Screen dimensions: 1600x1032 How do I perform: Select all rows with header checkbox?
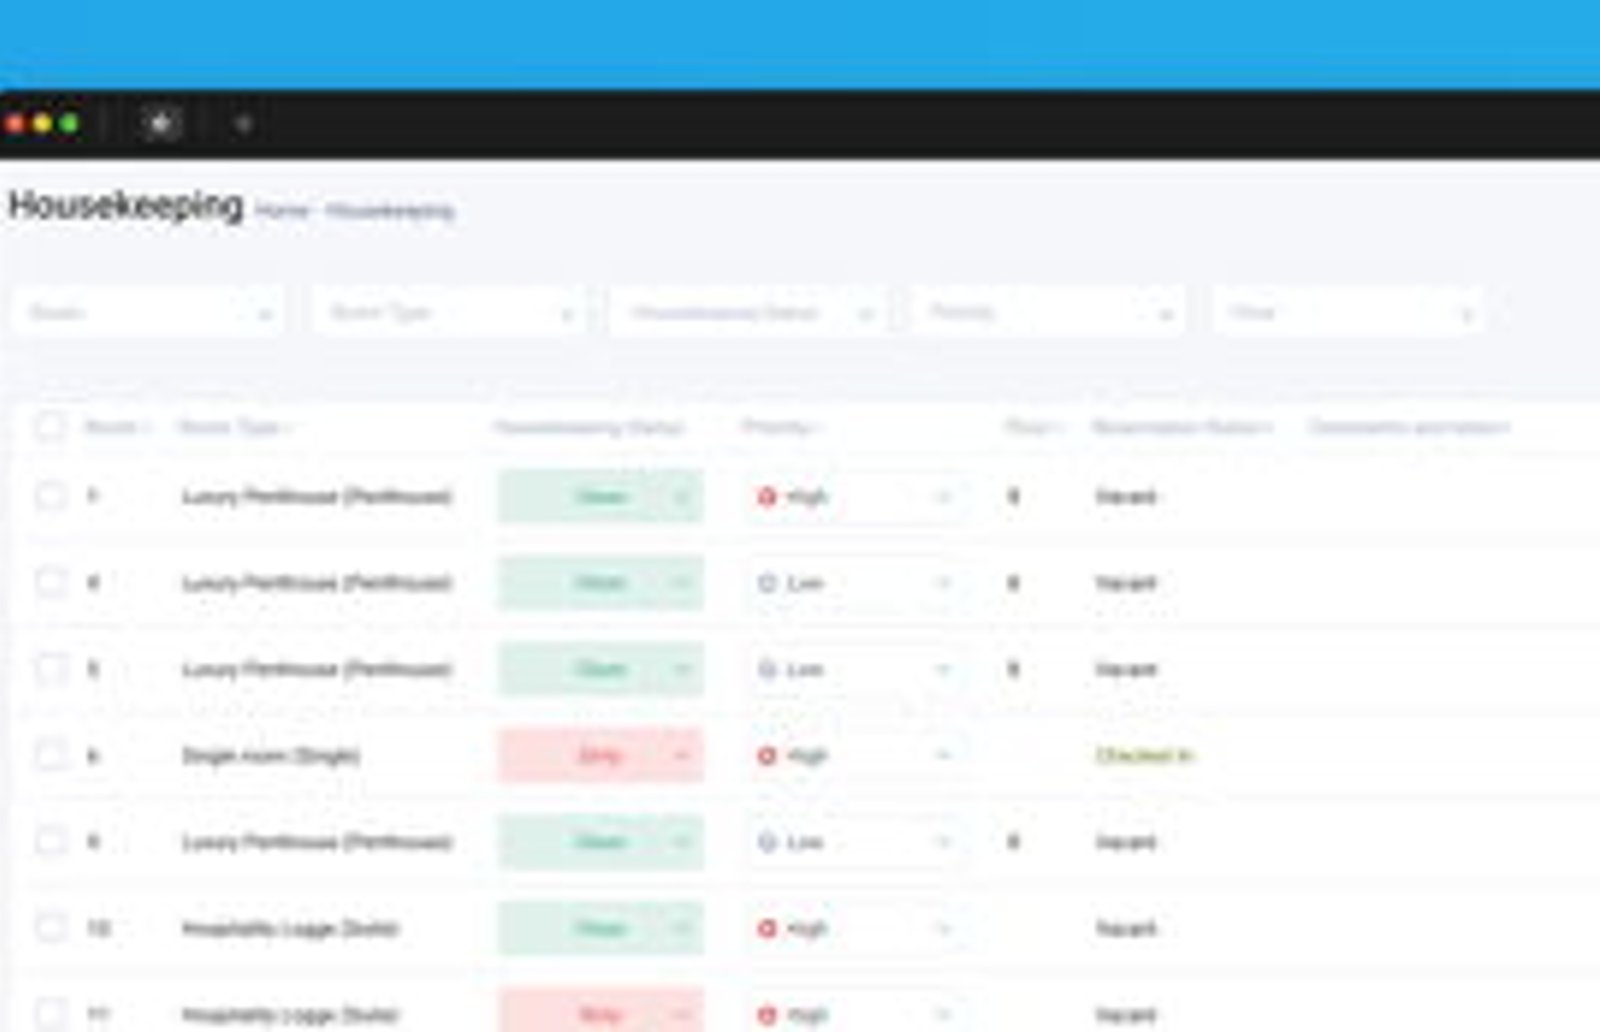click(49, 427)
